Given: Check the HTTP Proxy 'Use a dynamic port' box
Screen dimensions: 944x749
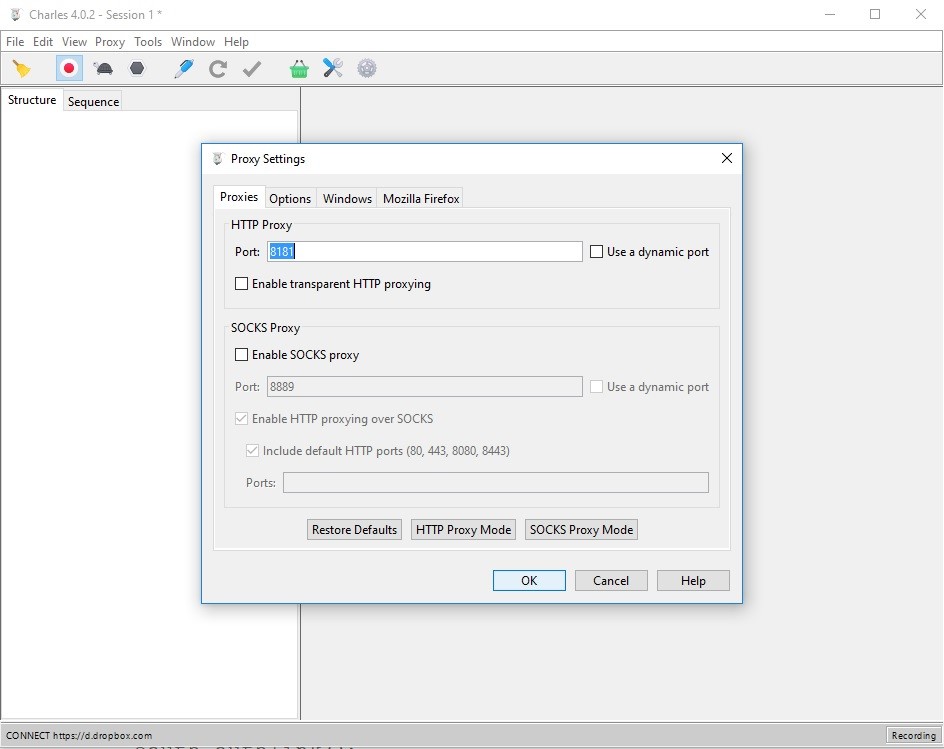Looking at the screenshot, I should pyautogui.click(x=597, y=252).
